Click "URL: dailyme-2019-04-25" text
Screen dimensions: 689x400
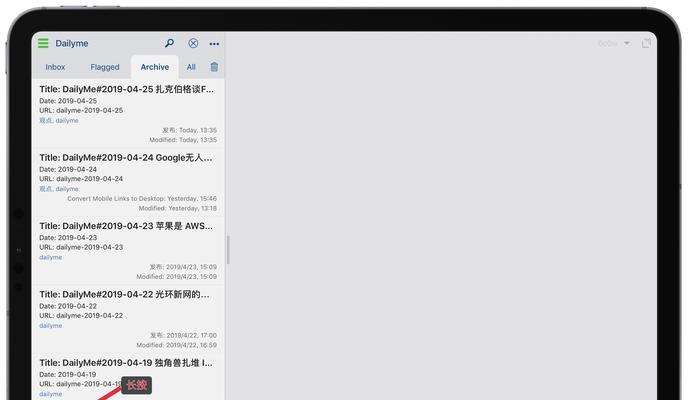81,110
